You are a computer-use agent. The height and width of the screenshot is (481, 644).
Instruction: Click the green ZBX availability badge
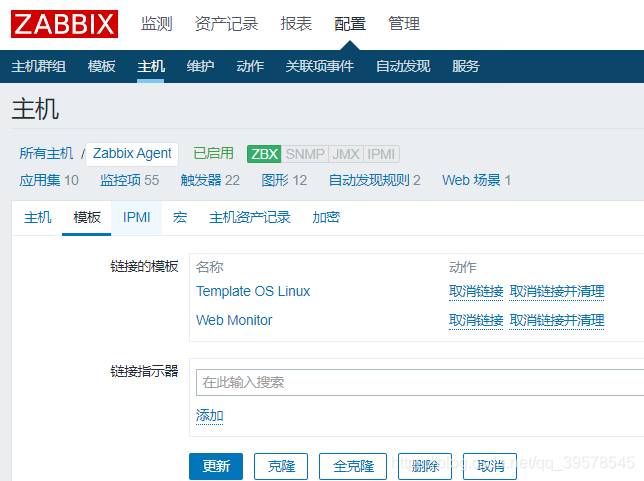pyautogui.click(x=264, y=154)
